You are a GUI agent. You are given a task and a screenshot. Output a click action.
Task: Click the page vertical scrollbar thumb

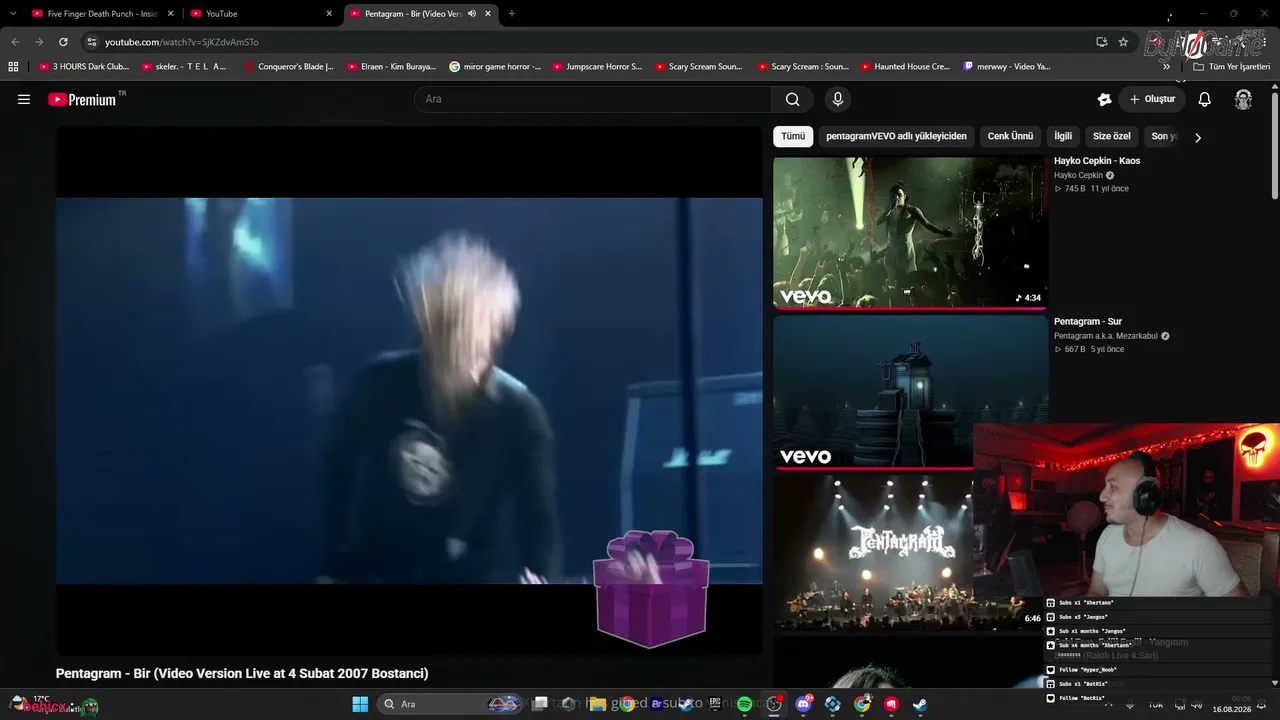click(x=1275, y=144)
